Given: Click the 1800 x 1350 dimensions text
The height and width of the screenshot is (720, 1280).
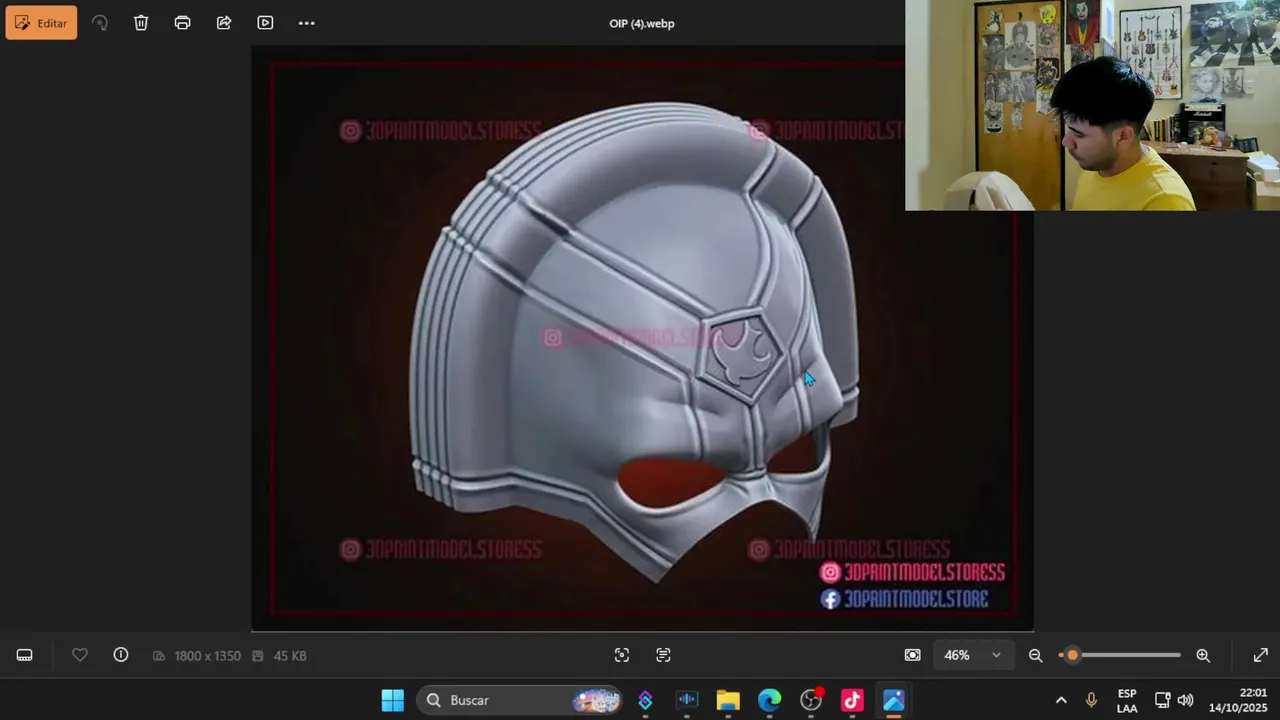Looking at the screenshot, I should coord(207,656).
